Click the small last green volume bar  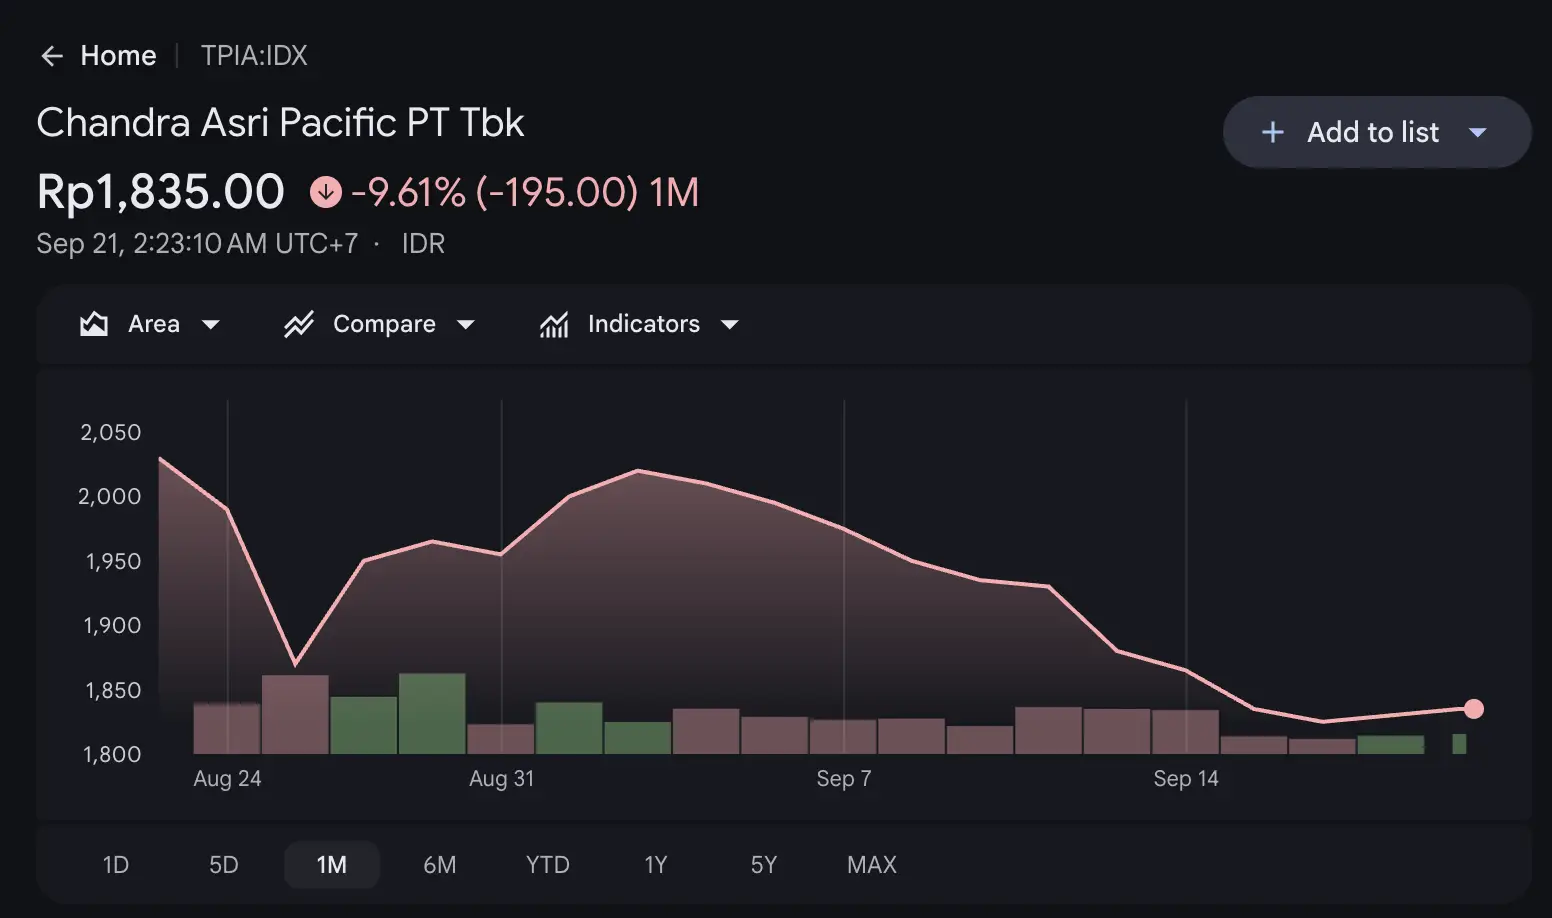[x=1459, y=744]
